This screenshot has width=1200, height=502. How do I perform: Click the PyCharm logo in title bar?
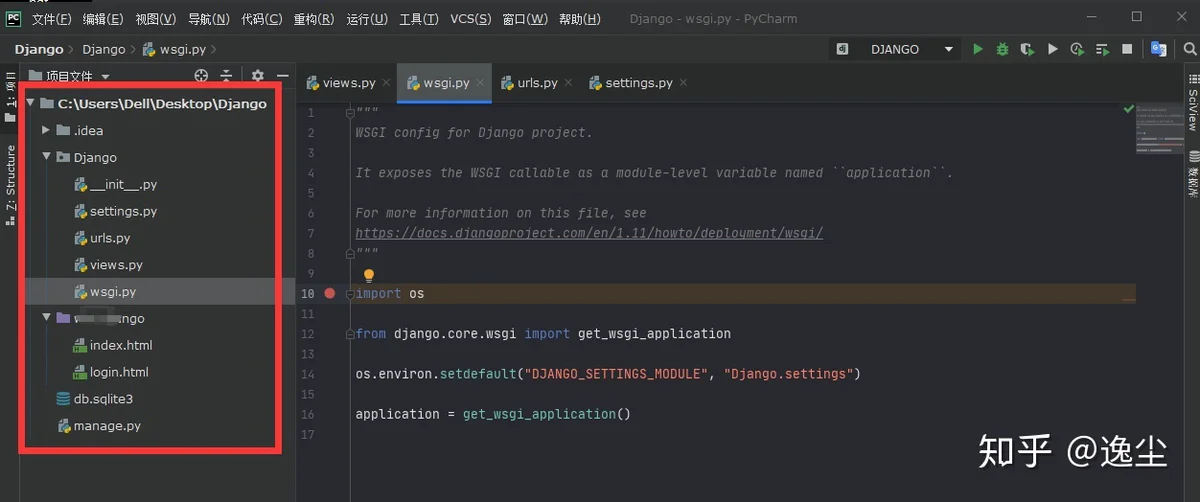tap(14, 18)
